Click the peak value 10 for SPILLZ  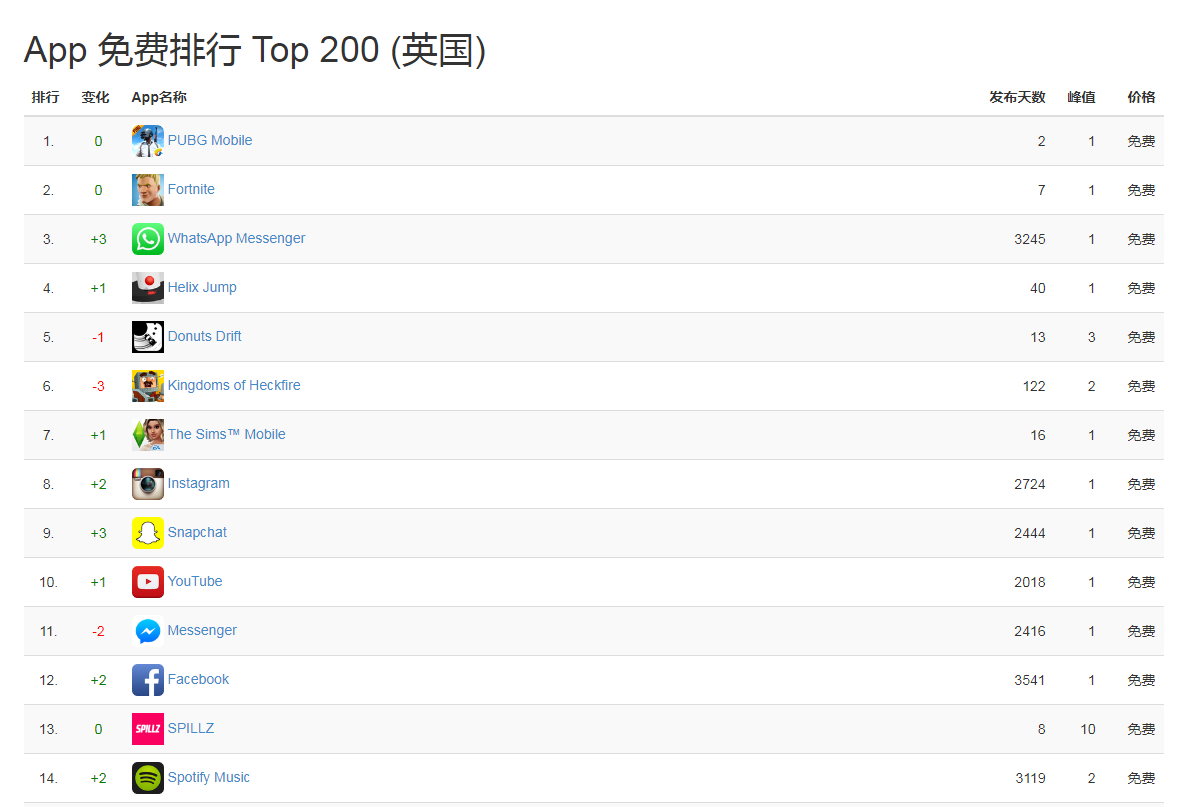click(x=1088, y=729)
